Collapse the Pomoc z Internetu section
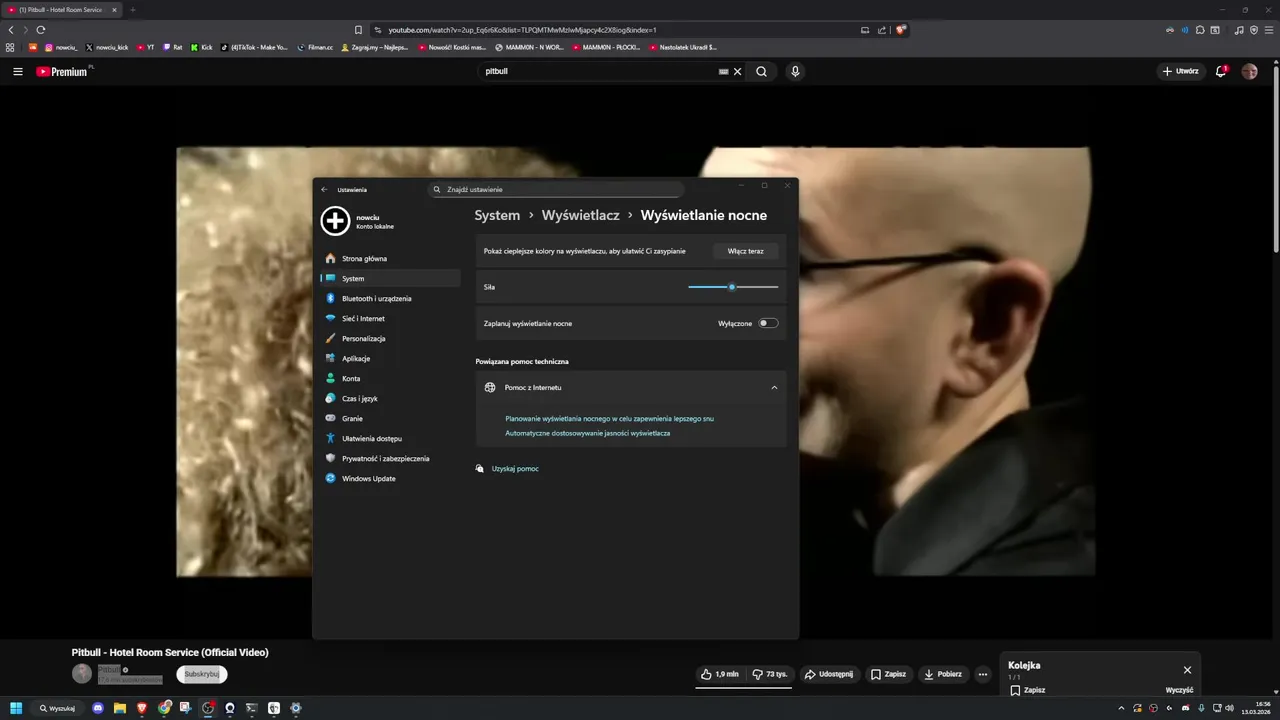 (774, 387)
